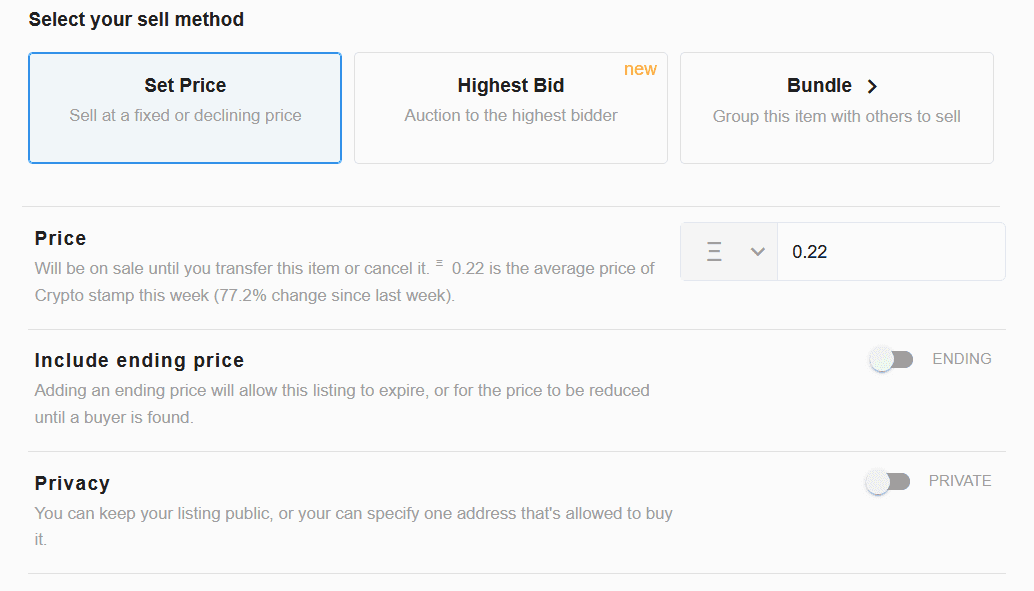1034x591 pixels.
Task: Choose the Highest Bid sell method
Action: click(510, 108)
